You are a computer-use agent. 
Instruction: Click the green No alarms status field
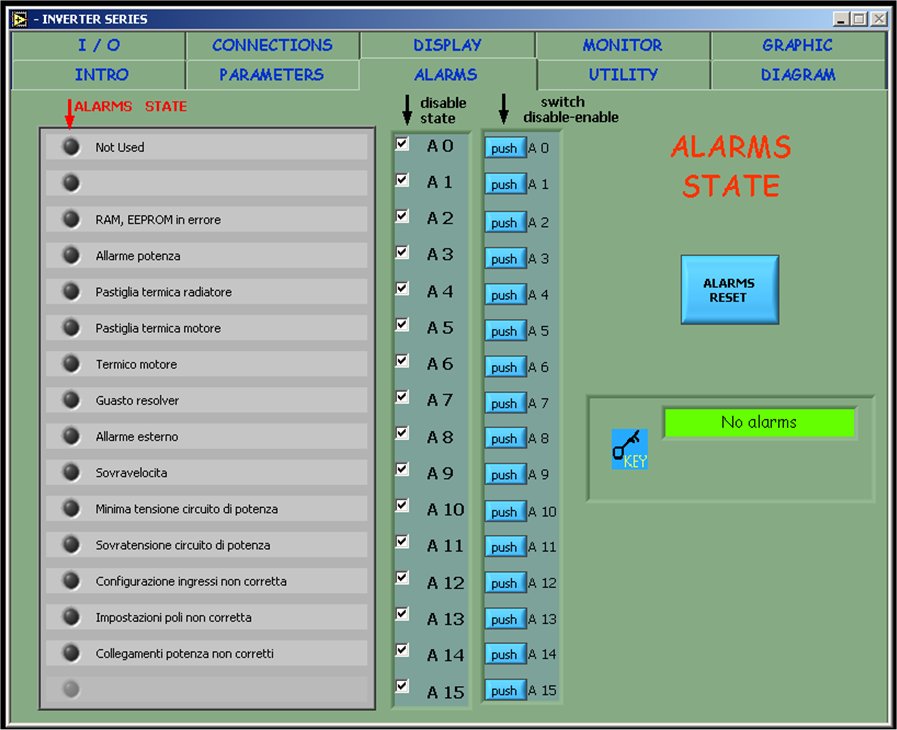759,423
